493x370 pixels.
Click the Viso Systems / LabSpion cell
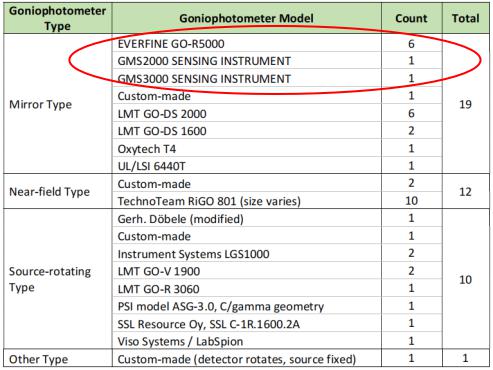pos(247,341)
